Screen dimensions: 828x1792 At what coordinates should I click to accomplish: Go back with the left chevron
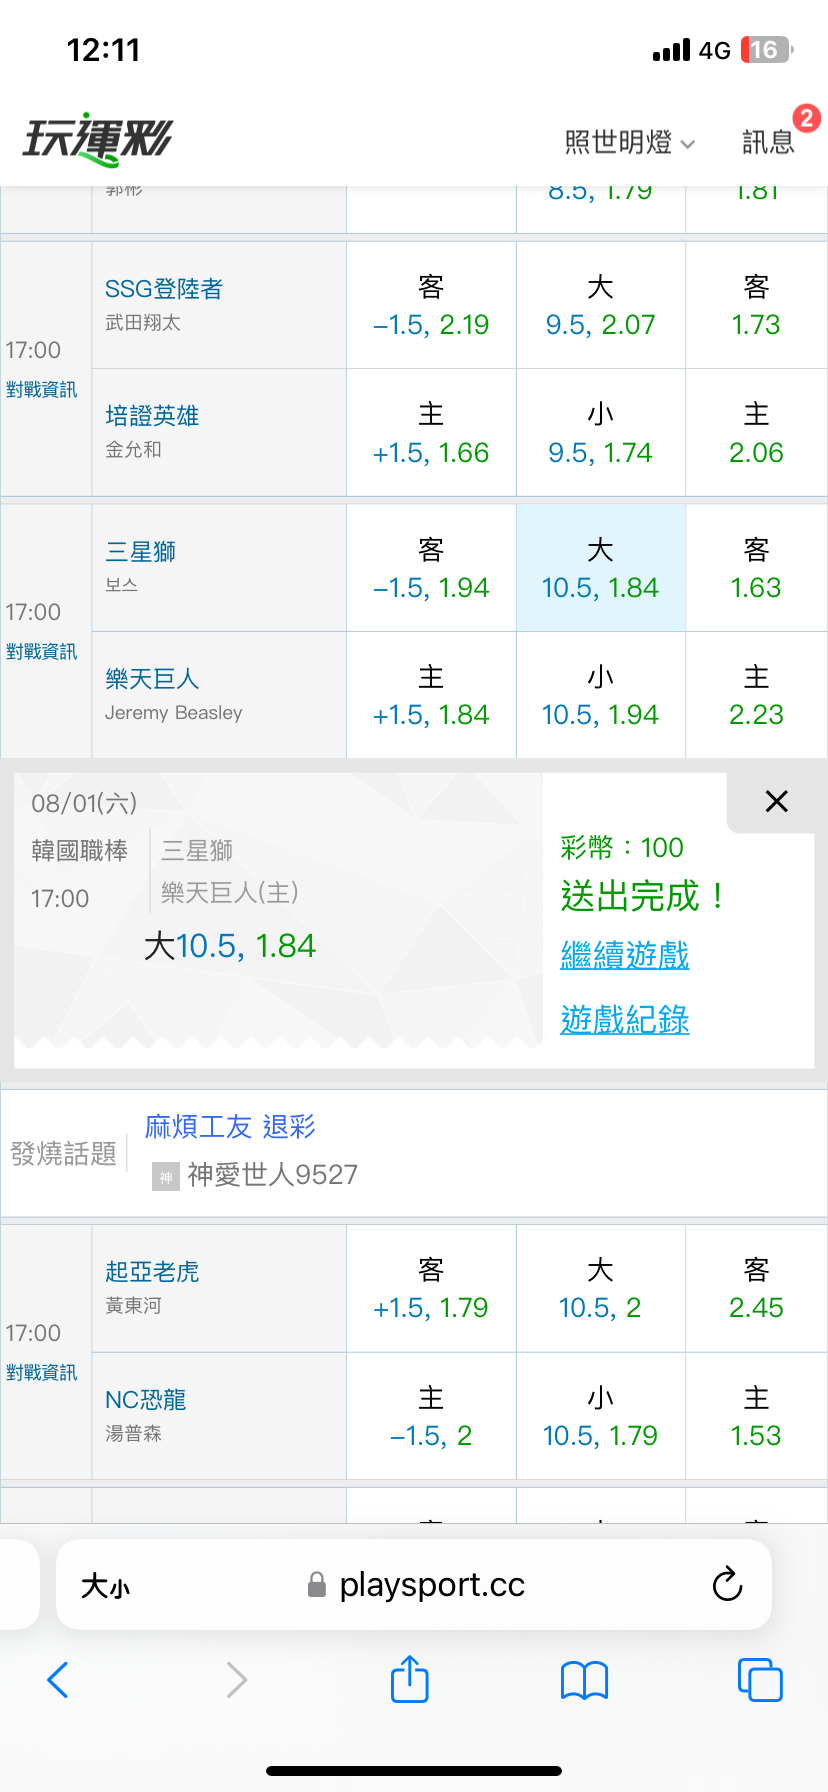(x=58, y=1680)
